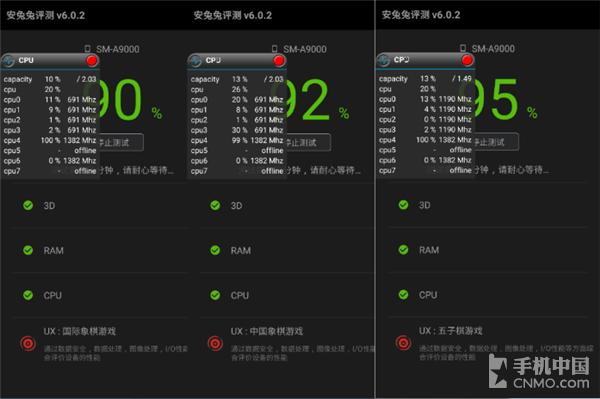Click the green RAM checkmark on the 国际象棋游戏 screen

28,250
